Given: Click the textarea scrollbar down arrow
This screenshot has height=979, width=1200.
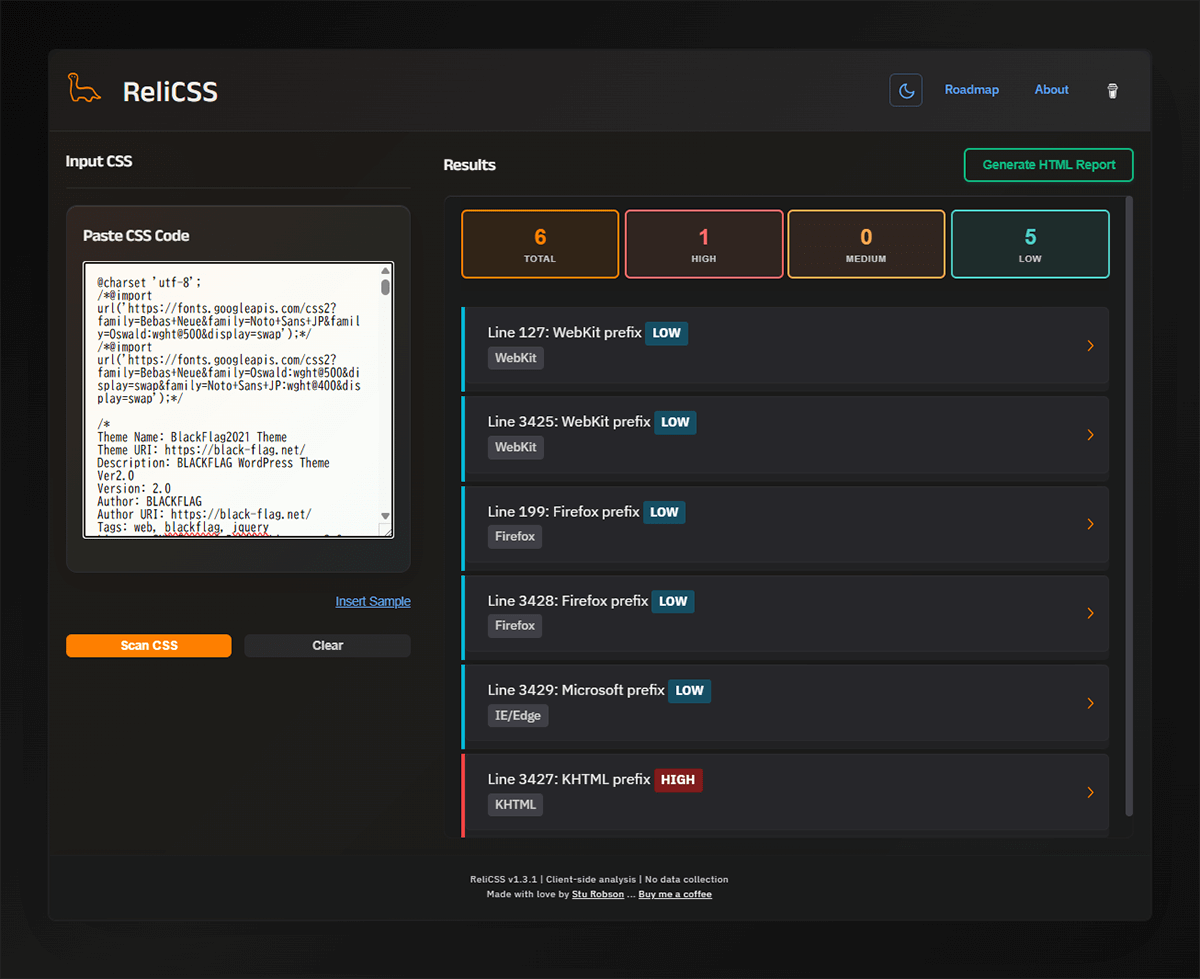Looking at the screenshot, I should (x=385, y=516).
